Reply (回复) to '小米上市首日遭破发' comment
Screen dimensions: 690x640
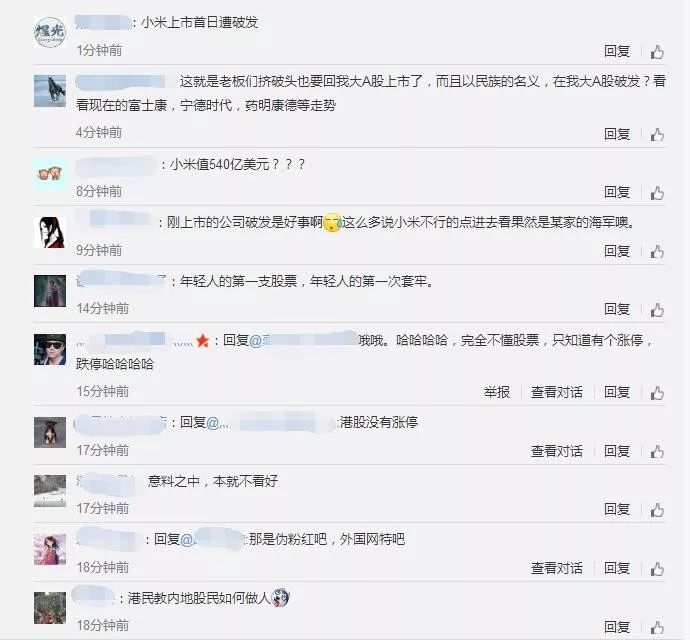point(617,51)
